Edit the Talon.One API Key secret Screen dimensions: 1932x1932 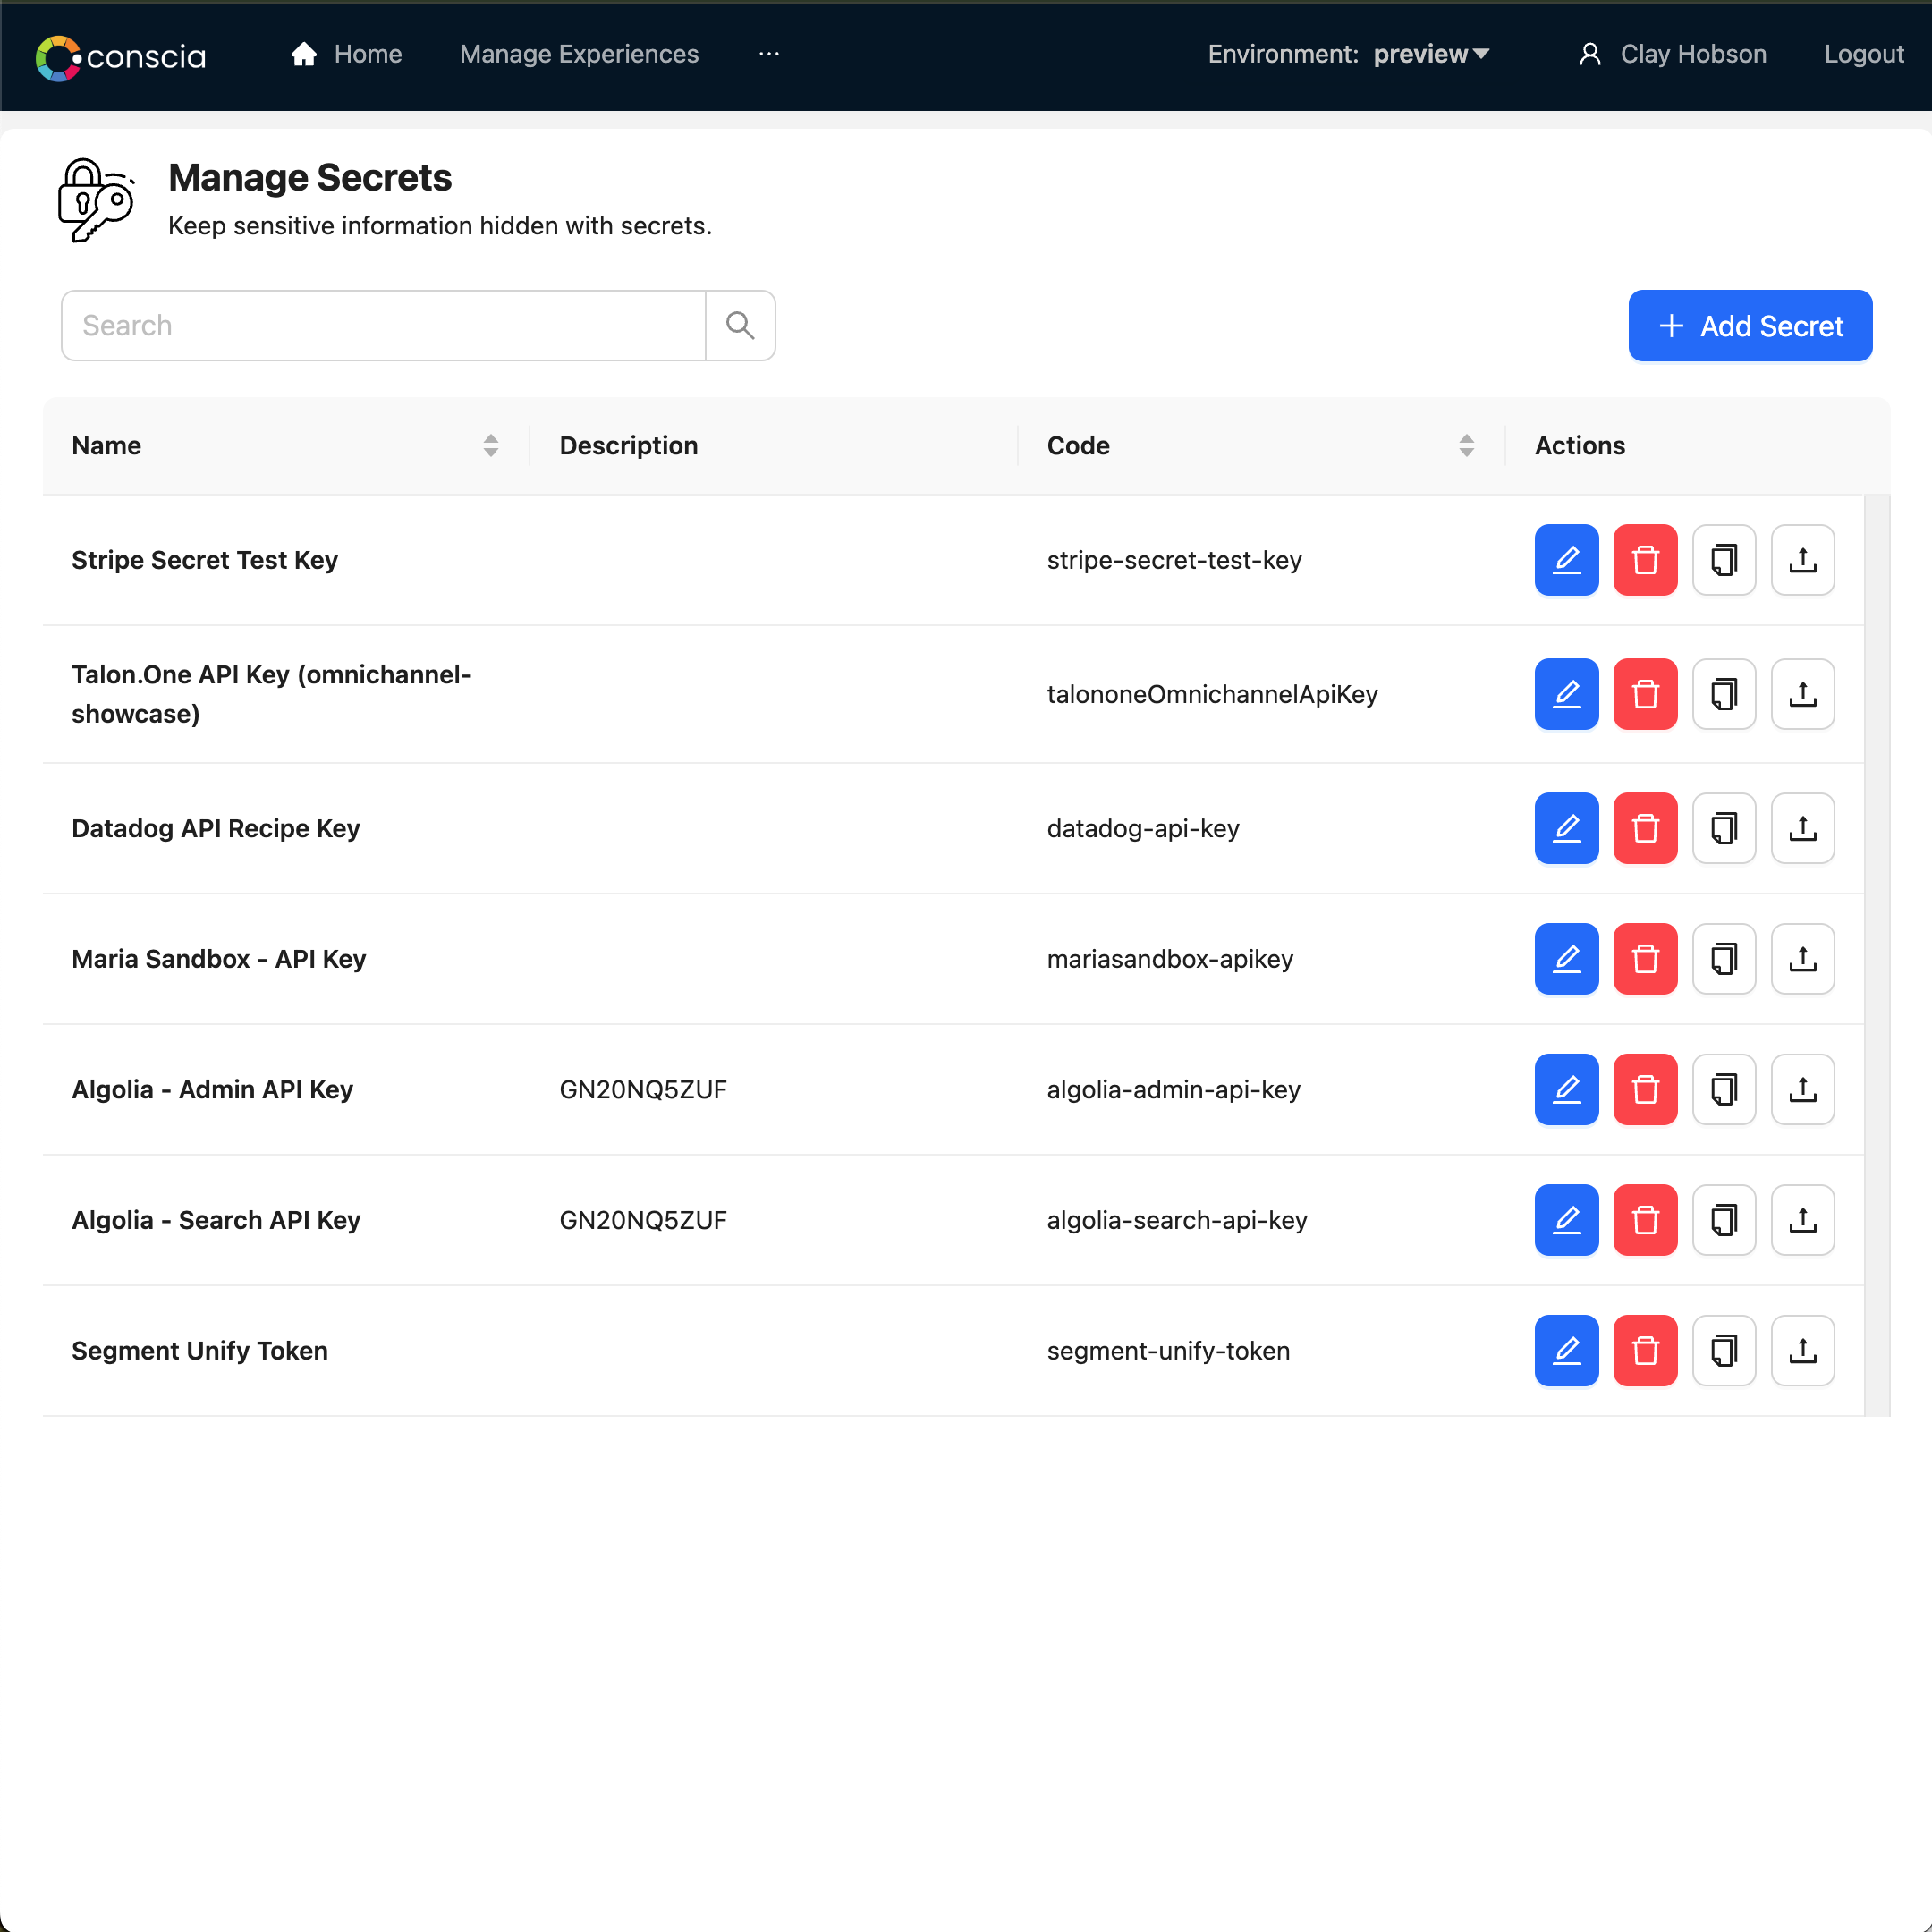click(1566, 694)
